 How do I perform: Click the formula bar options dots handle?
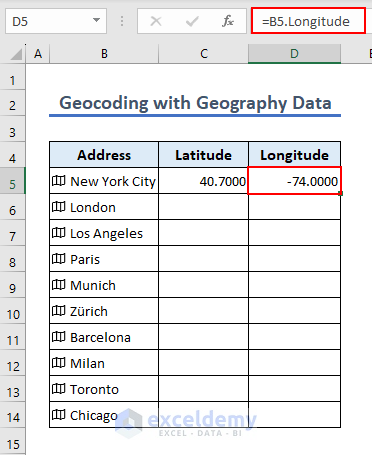coord(122,21)
